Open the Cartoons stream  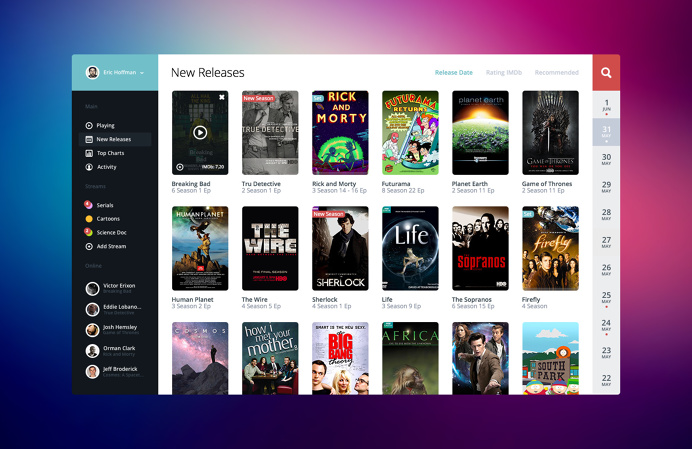pyautogui.click(x=108, y=219)
